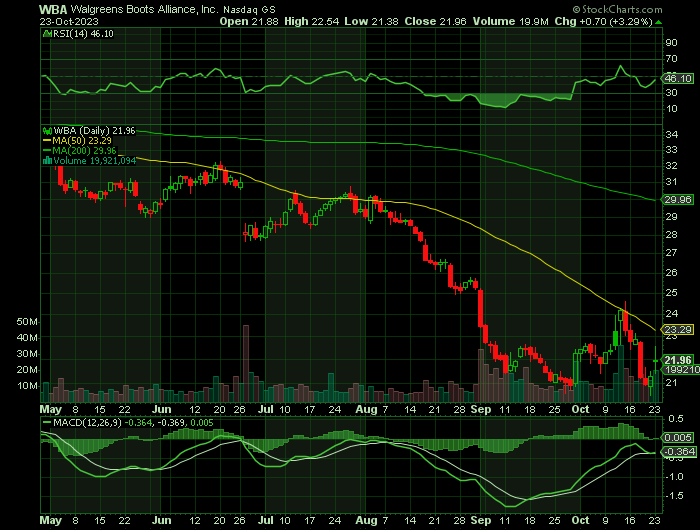Click the 'Walgreens Boots Alliance, Inc.' company name
The image size is (700, 530).
click(145, 9)
